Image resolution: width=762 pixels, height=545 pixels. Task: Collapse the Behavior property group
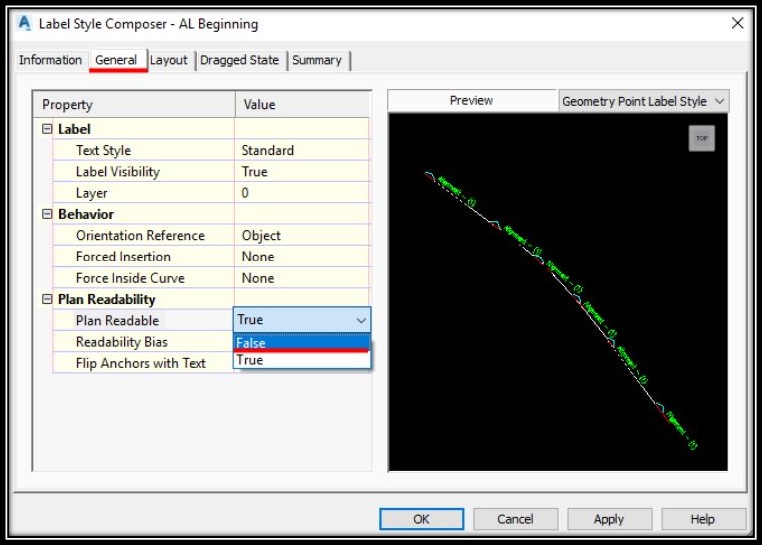[47, 214]
